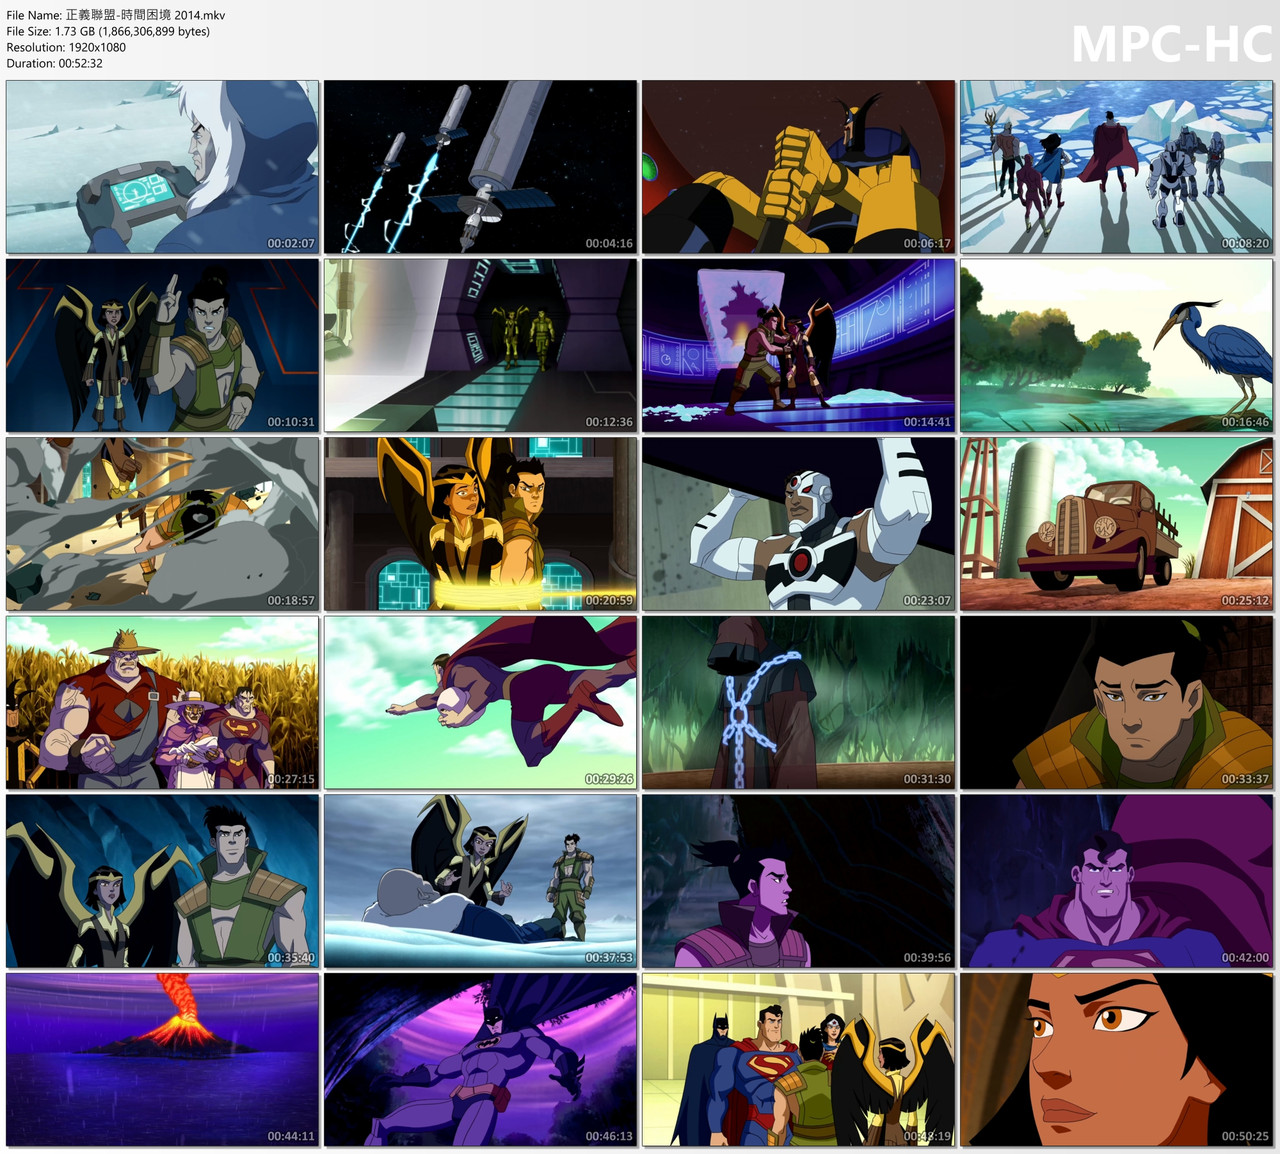Select the satellite frame at 00:04:16
1280x1154 pixels.
[x=480, y=167]
